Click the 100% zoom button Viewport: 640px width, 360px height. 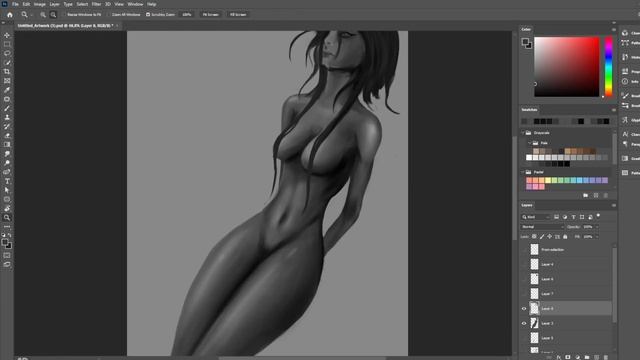(x=187, y=15)
